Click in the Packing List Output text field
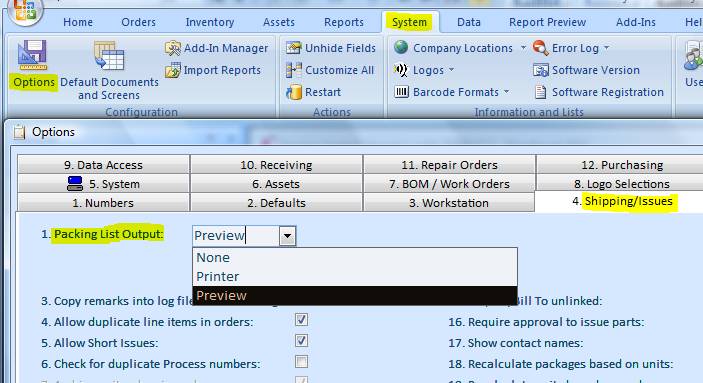 236,236
